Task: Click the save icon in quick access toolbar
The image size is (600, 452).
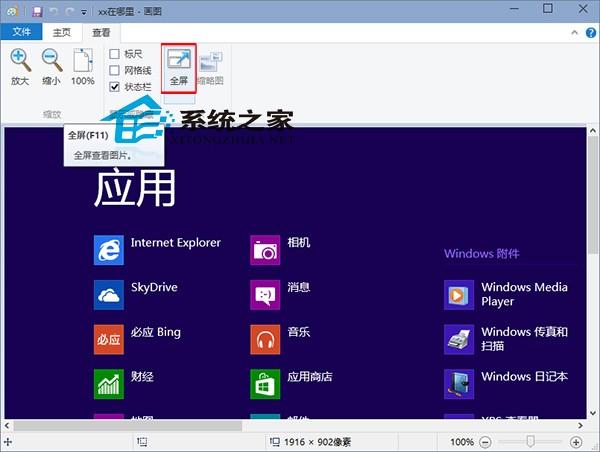Action: tap(36, 9)
